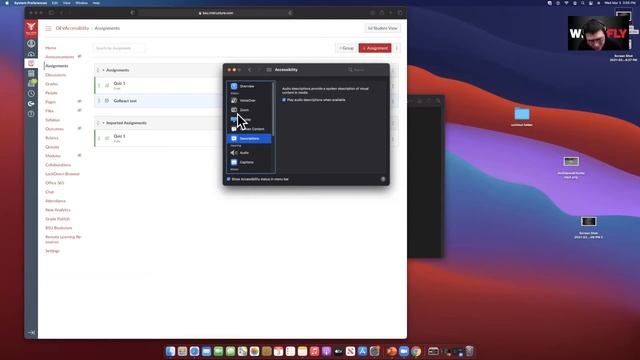The image size is (640, 360).
Task: Open the Modules link in course navigation
Action: coord(53,156)
